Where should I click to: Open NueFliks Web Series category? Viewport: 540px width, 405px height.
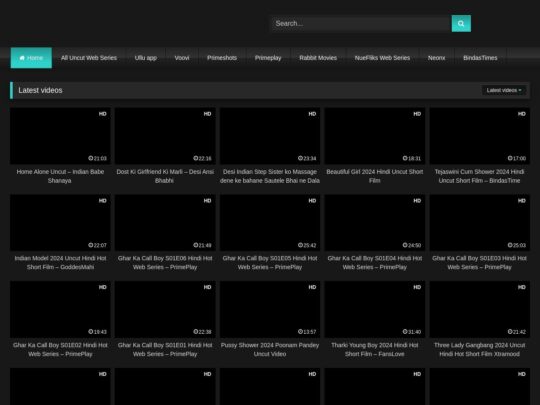[x=382, y=58]
